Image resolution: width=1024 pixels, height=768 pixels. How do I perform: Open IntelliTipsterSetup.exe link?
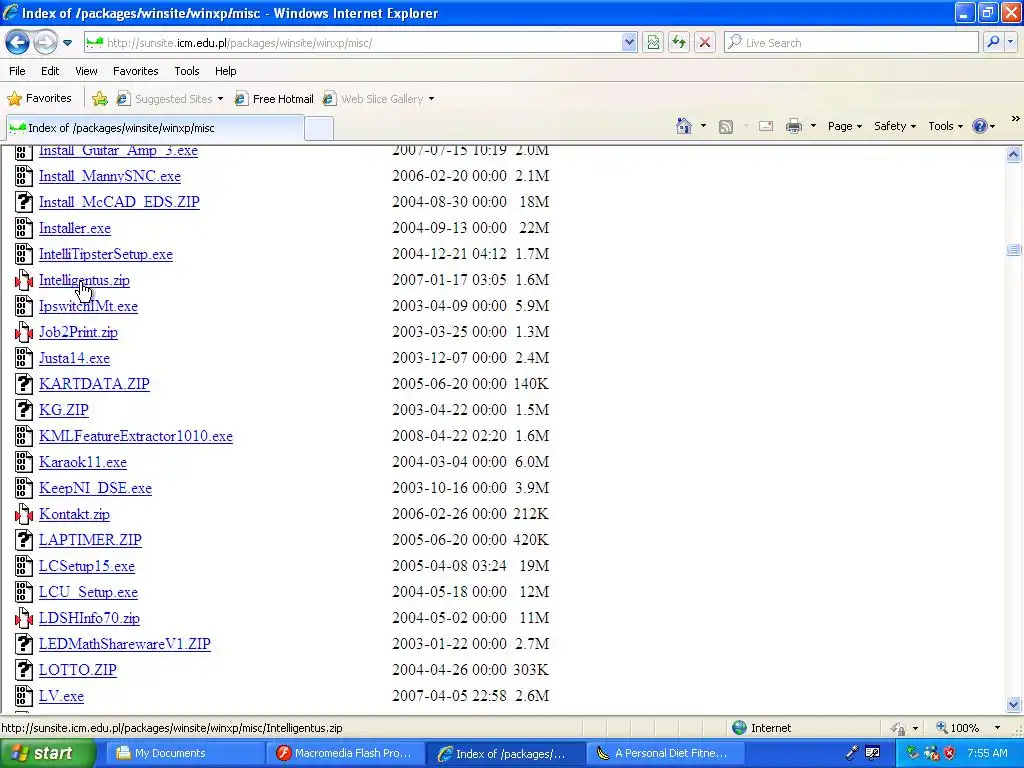click(106, 255)
